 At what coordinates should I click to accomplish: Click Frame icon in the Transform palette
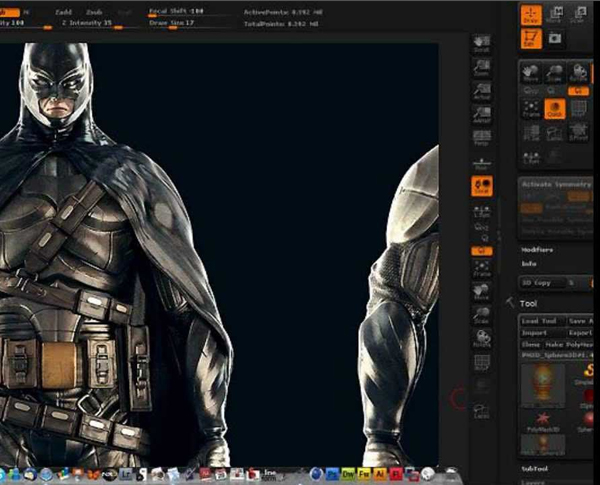tap(531, 108)
